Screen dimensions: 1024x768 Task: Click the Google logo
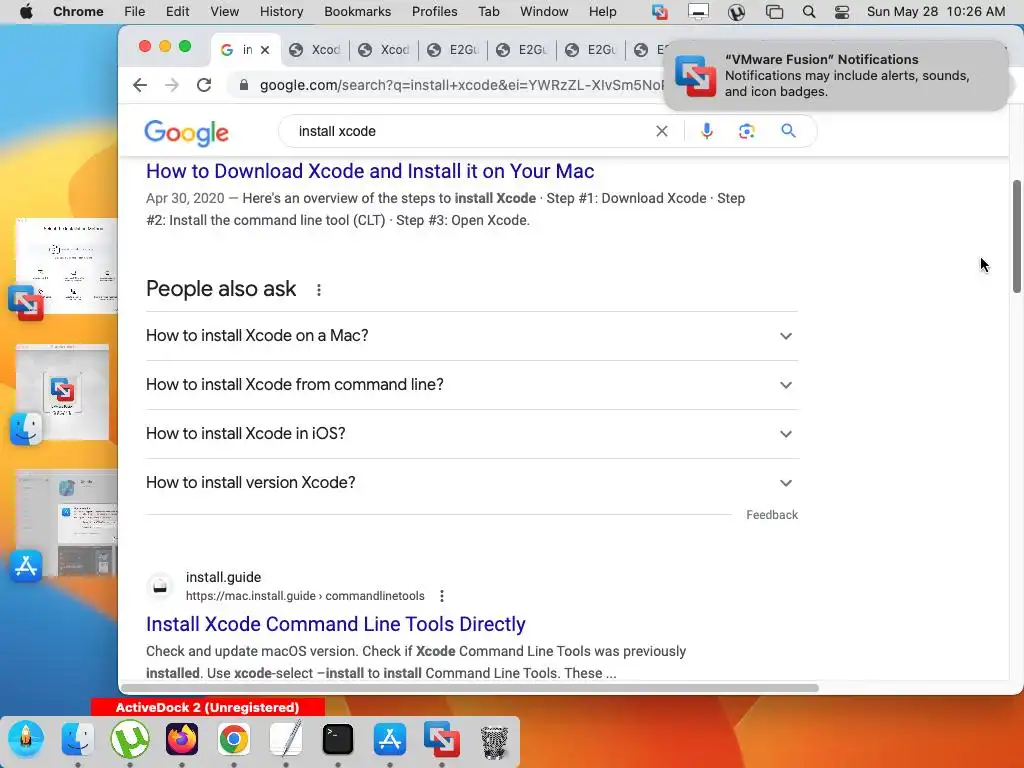[x=186, y=133]
